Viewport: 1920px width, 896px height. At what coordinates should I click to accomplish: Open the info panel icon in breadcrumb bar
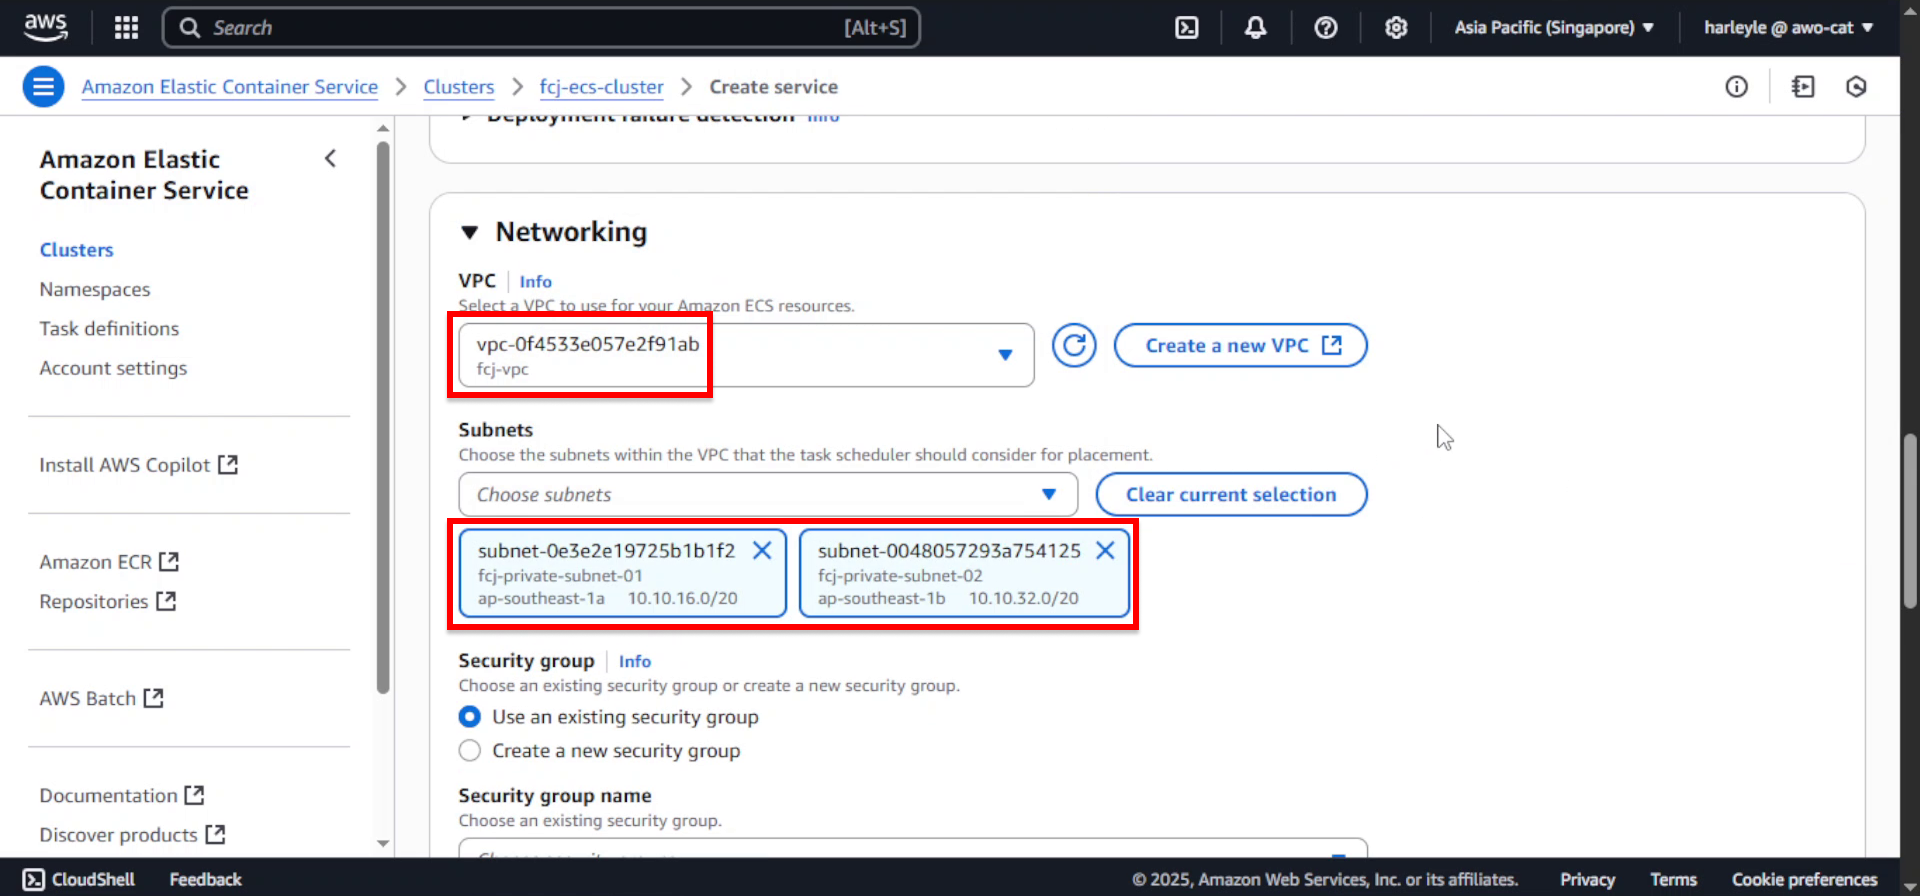[1736, 87]
